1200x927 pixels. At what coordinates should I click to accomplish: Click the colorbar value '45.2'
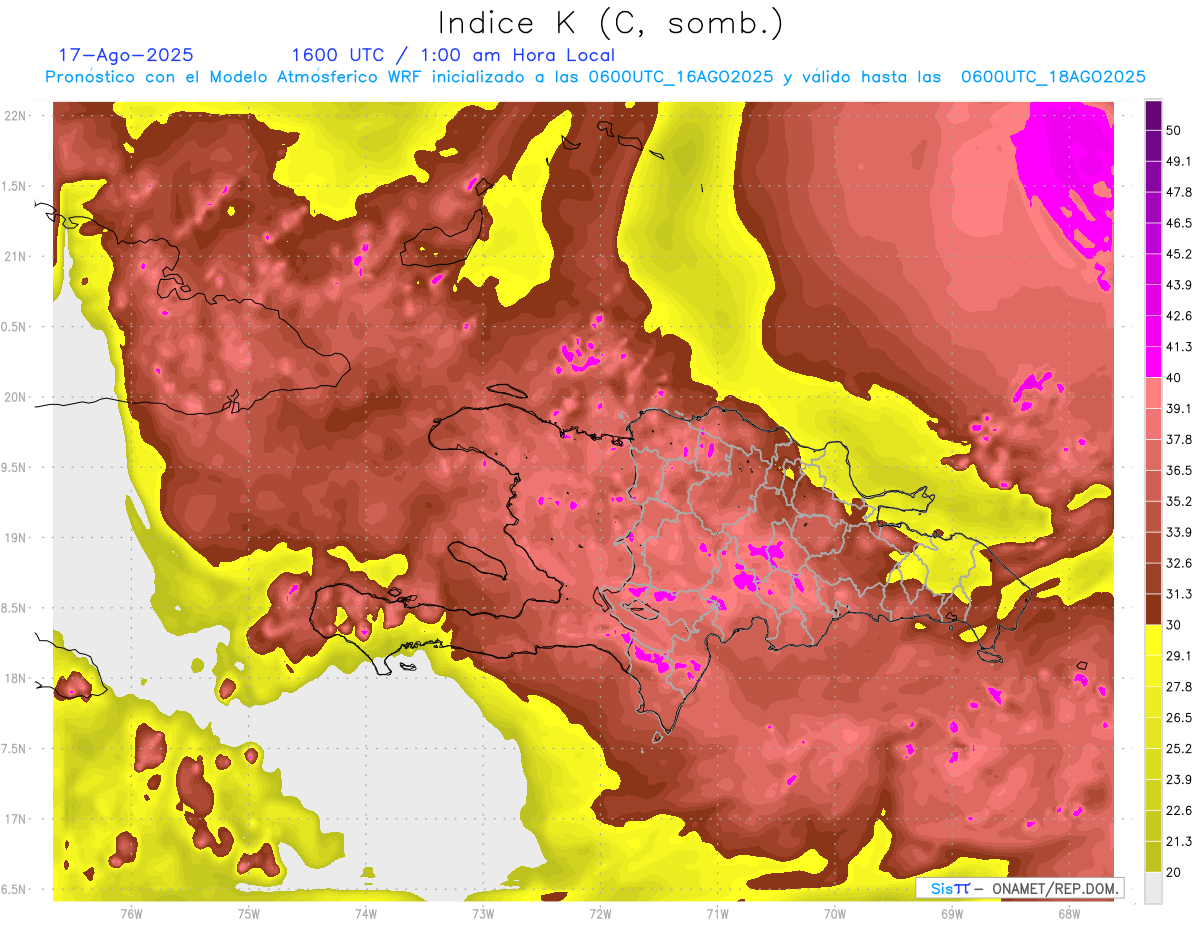click(x=1179, y=254)
